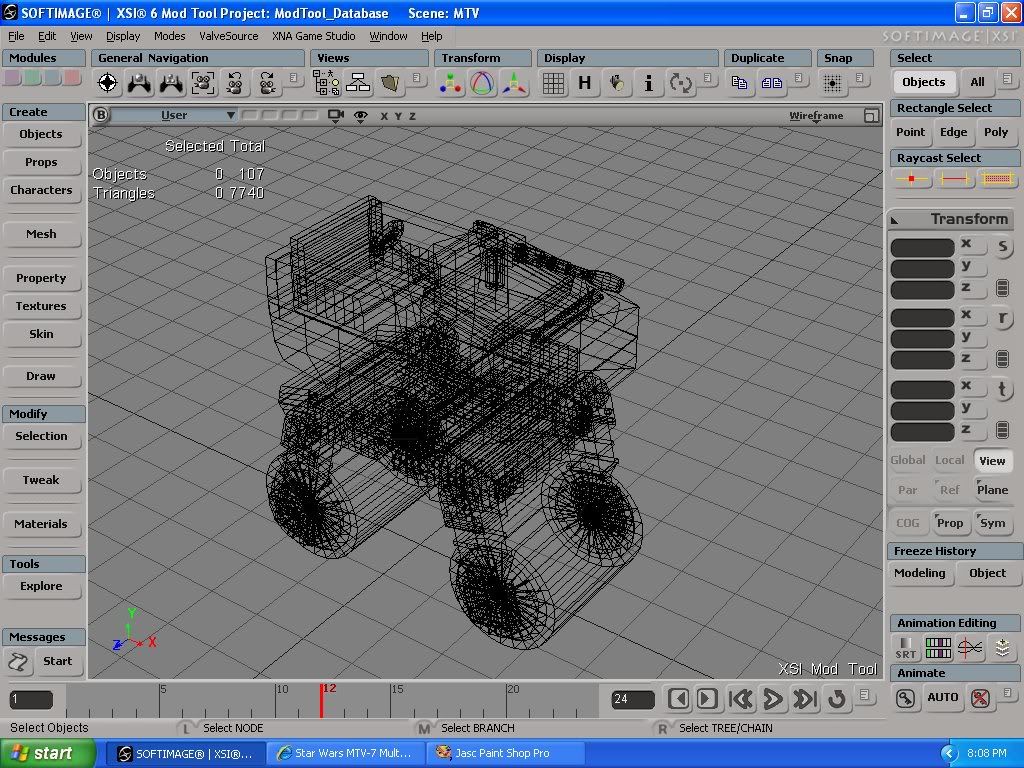The height and width of the screenshot is (768, 1024).
Task: Open the schematic view icon
Action: click(x=358, y=83)
